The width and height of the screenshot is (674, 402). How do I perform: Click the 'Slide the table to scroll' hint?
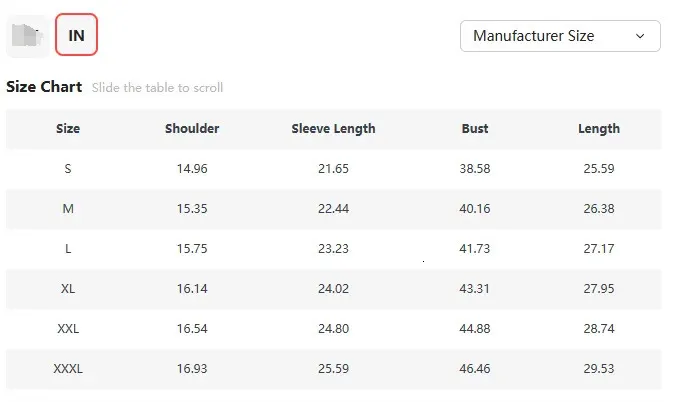pos(157,88)
